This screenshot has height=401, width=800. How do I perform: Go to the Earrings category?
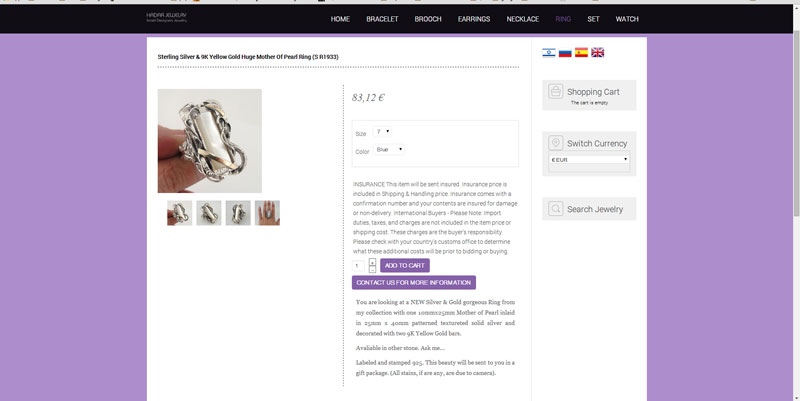click(x=474, y=19)
